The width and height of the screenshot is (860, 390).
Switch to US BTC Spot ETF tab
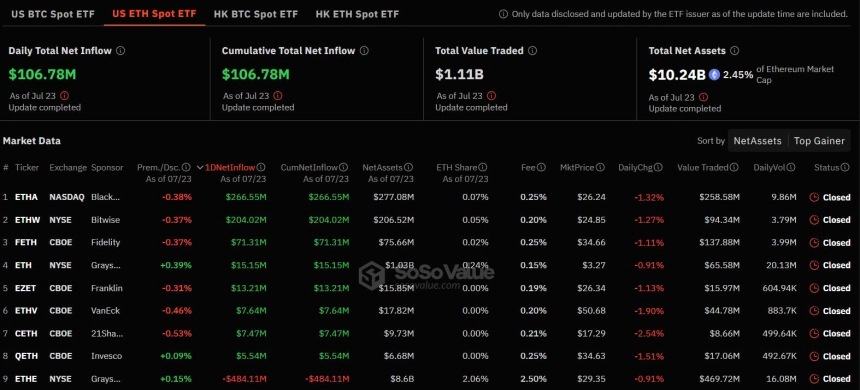pos(51,14)
